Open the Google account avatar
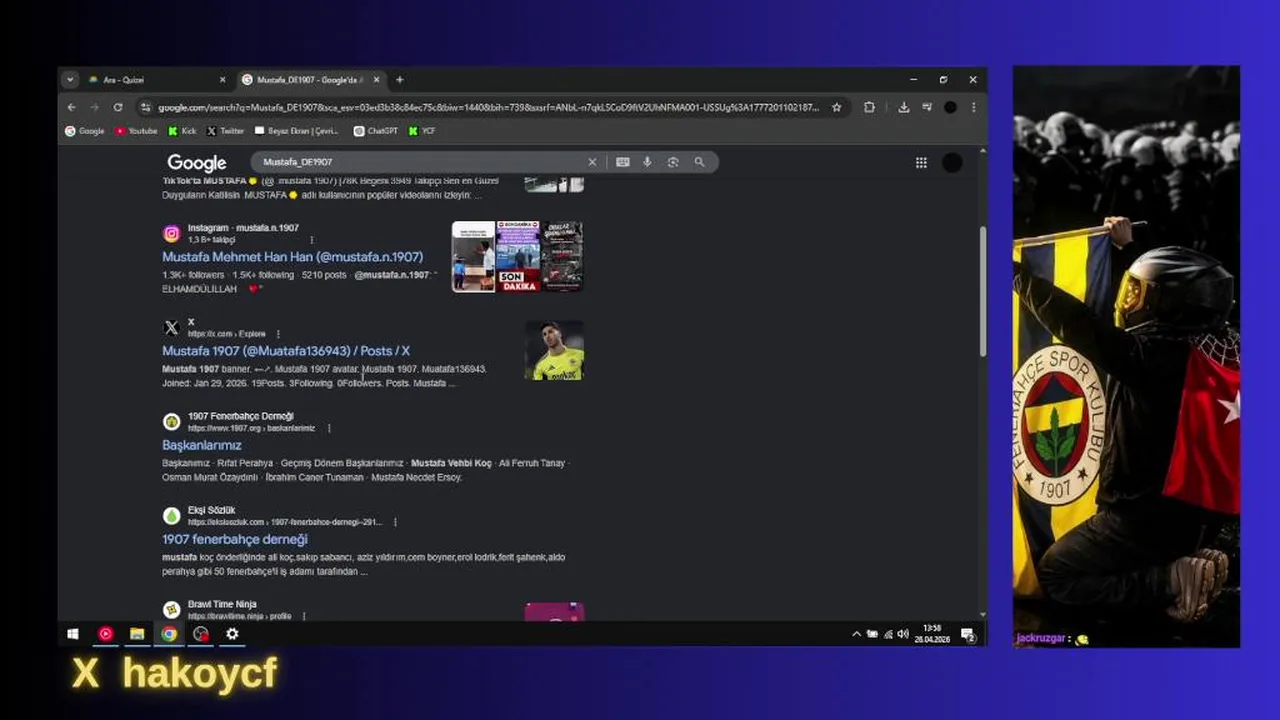1280x720 pixels. pos(952,163)
